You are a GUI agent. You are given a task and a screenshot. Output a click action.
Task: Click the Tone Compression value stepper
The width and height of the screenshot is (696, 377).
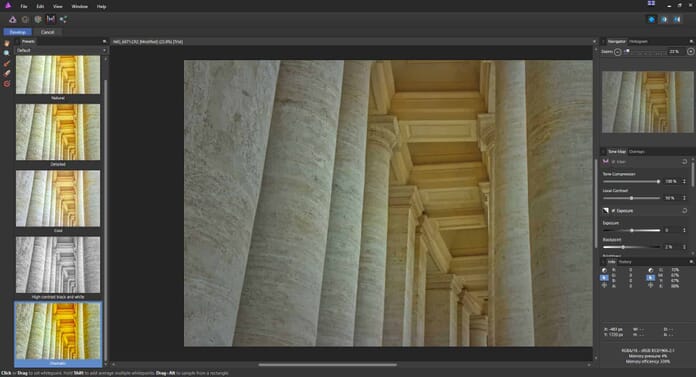(684, 181)
